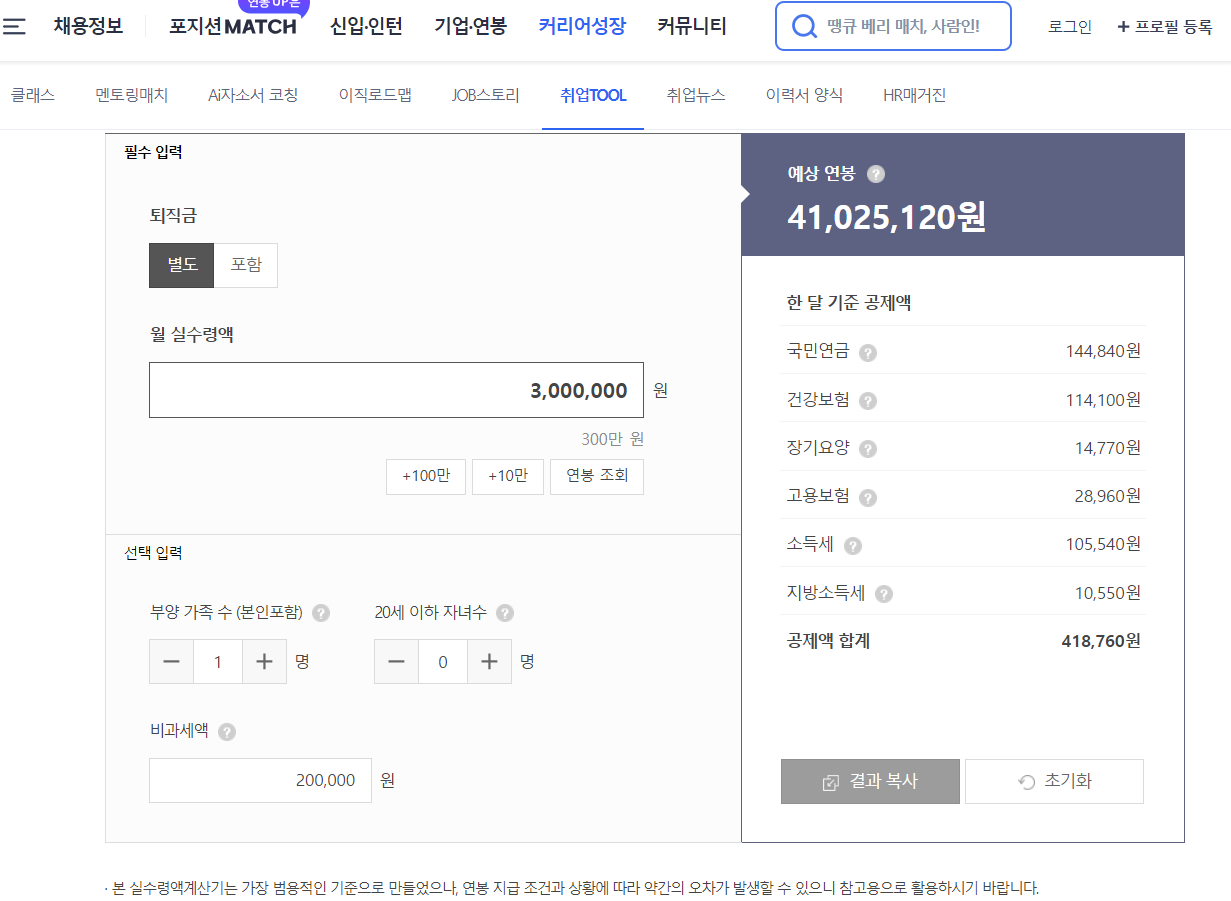Select 포함 for 퇴직금
This screenshot has width=1231, height=901.
click(x=245, y=265)
